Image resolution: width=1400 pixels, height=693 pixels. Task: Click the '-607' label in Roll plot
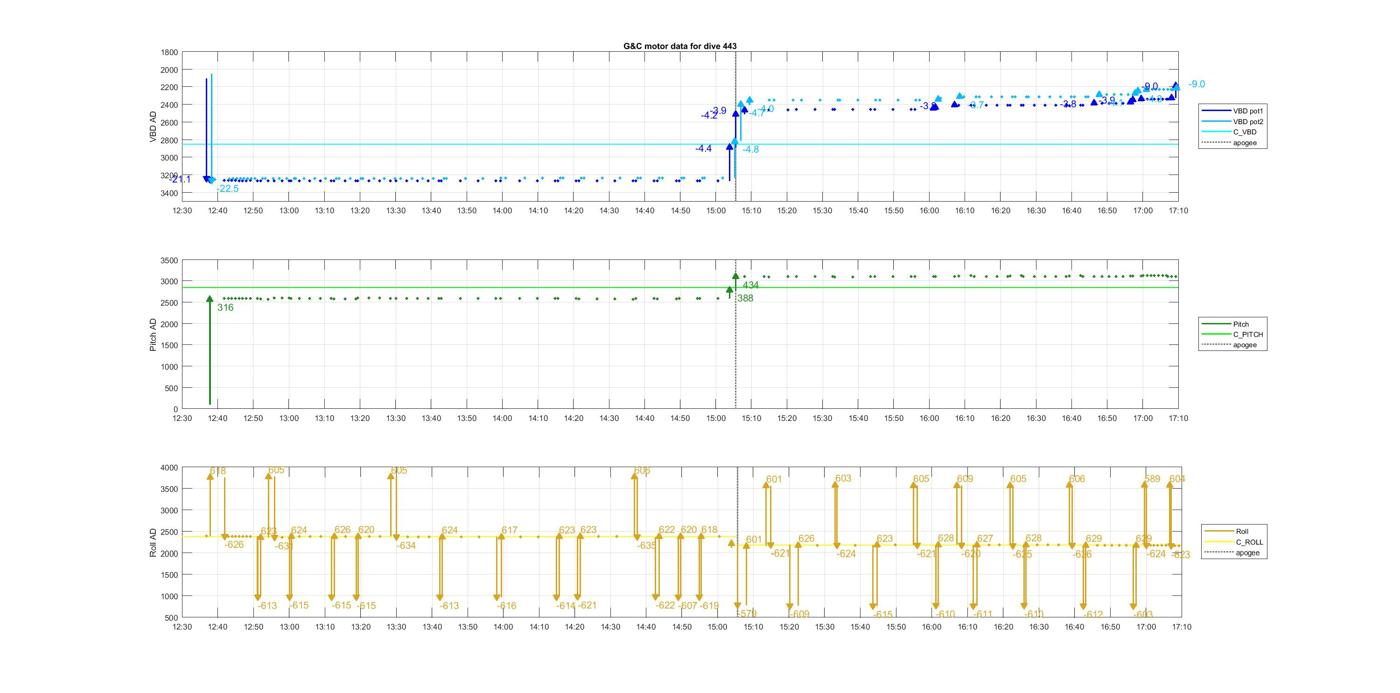[x=688, y=606]
